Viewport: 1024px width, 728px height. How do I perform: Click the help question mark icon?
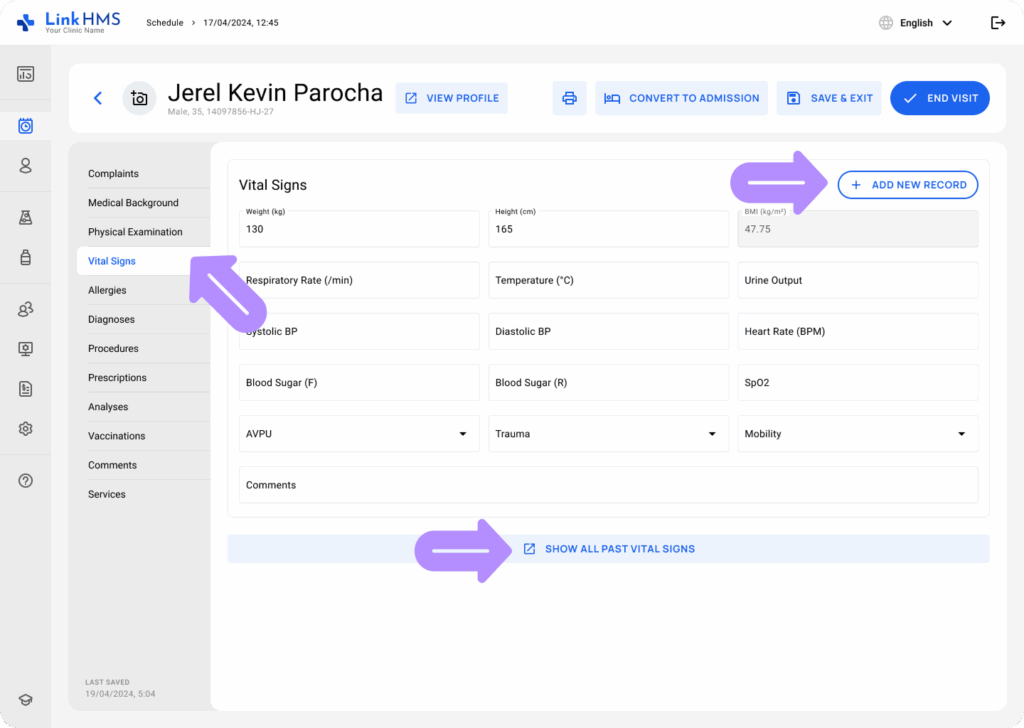click(26, 481)
